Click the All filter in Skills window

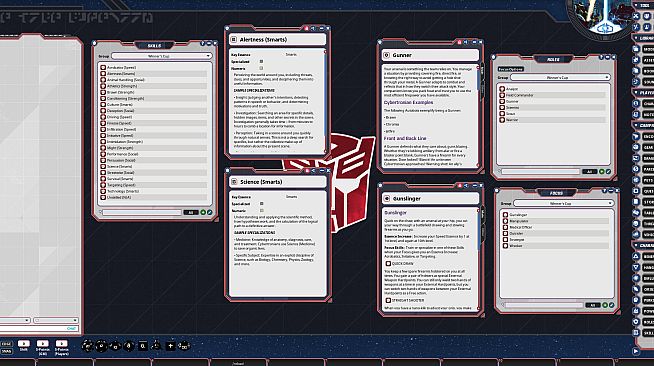(x=191, y=213)
